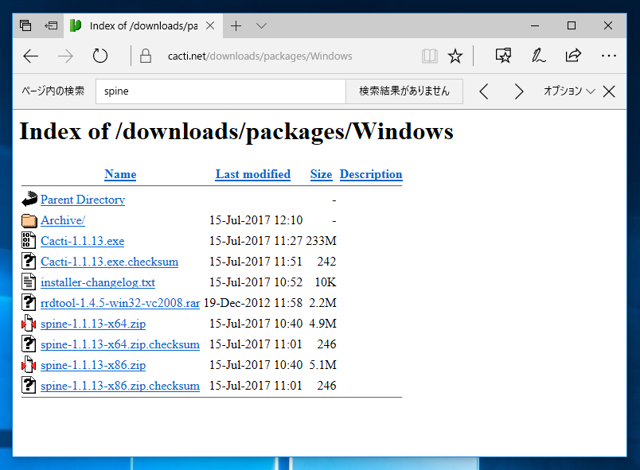The width and height of the screenshot is (640, 470).
Task: Click unknown-file icon beside spine x86 checksum
Action: pyautogui.click(x=29, y=385)
